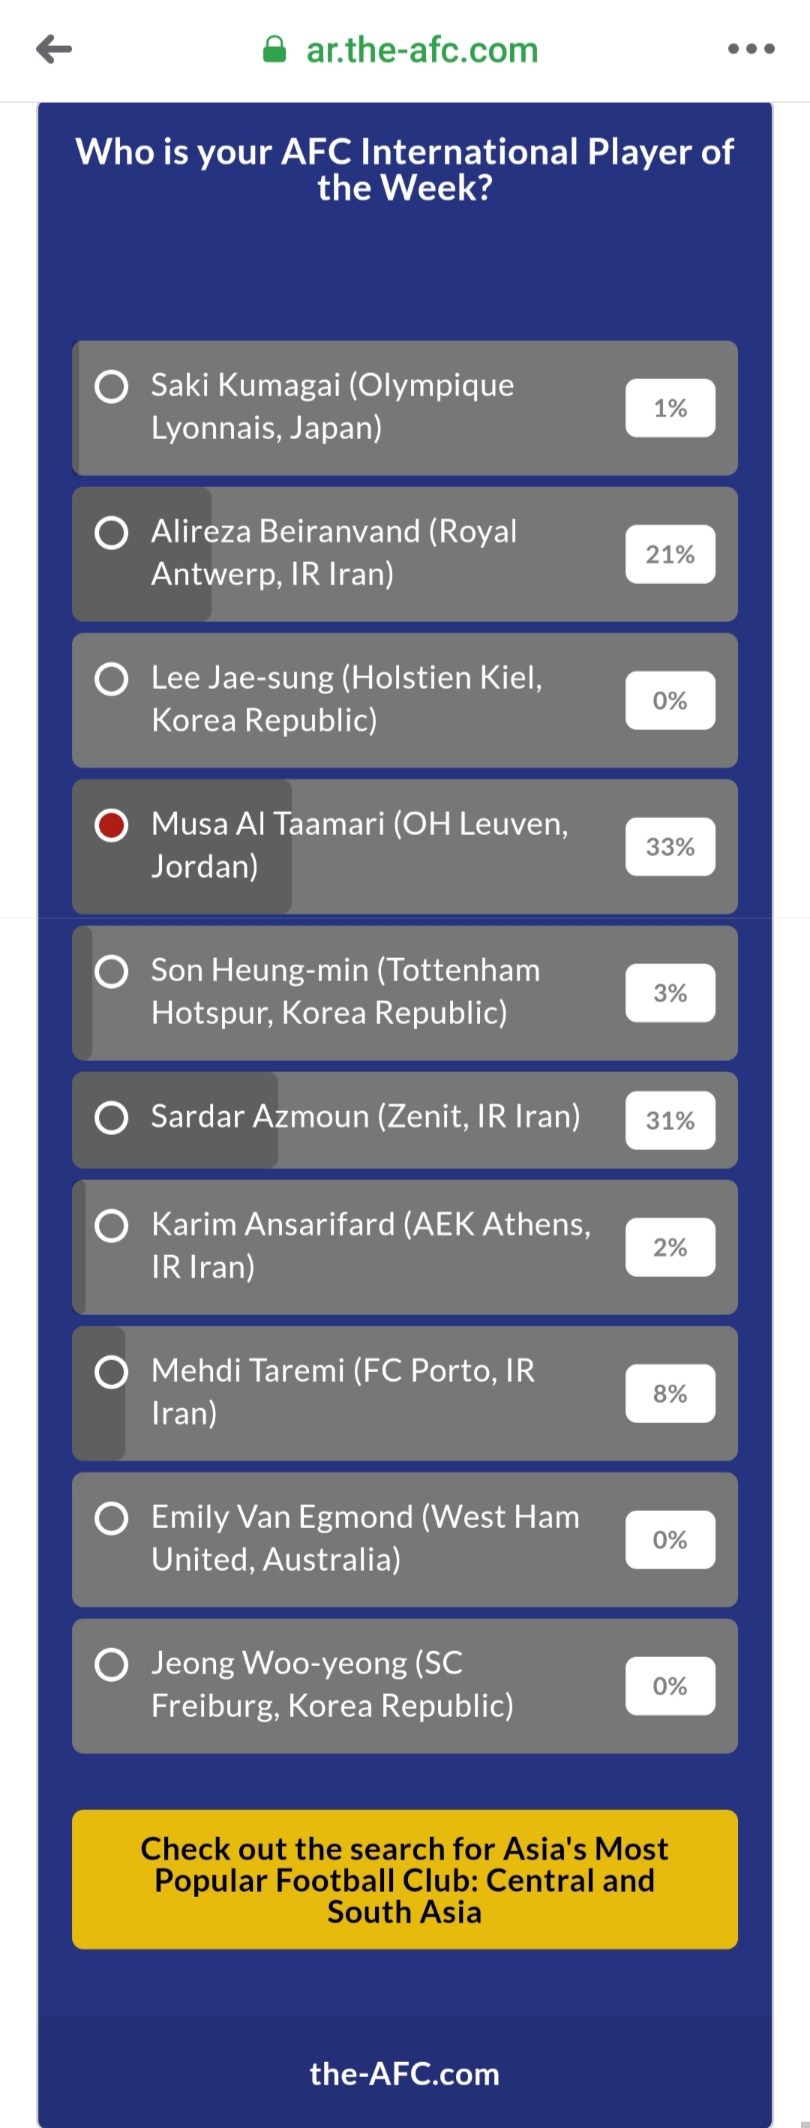810x2128 pixels.
Task: Select Mehdi Taremi radio button
Action: tap(111, 1372)
